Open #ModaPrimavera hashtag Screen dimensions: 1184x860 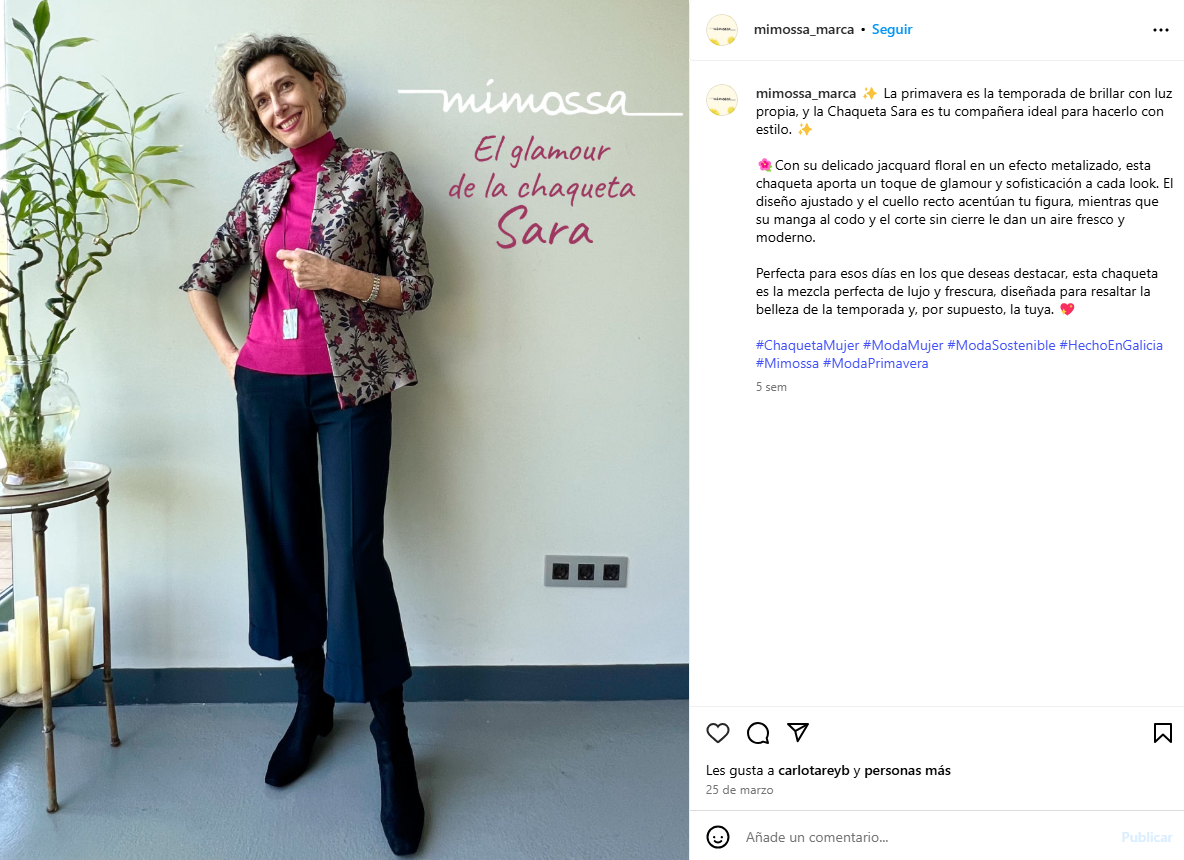875,363
